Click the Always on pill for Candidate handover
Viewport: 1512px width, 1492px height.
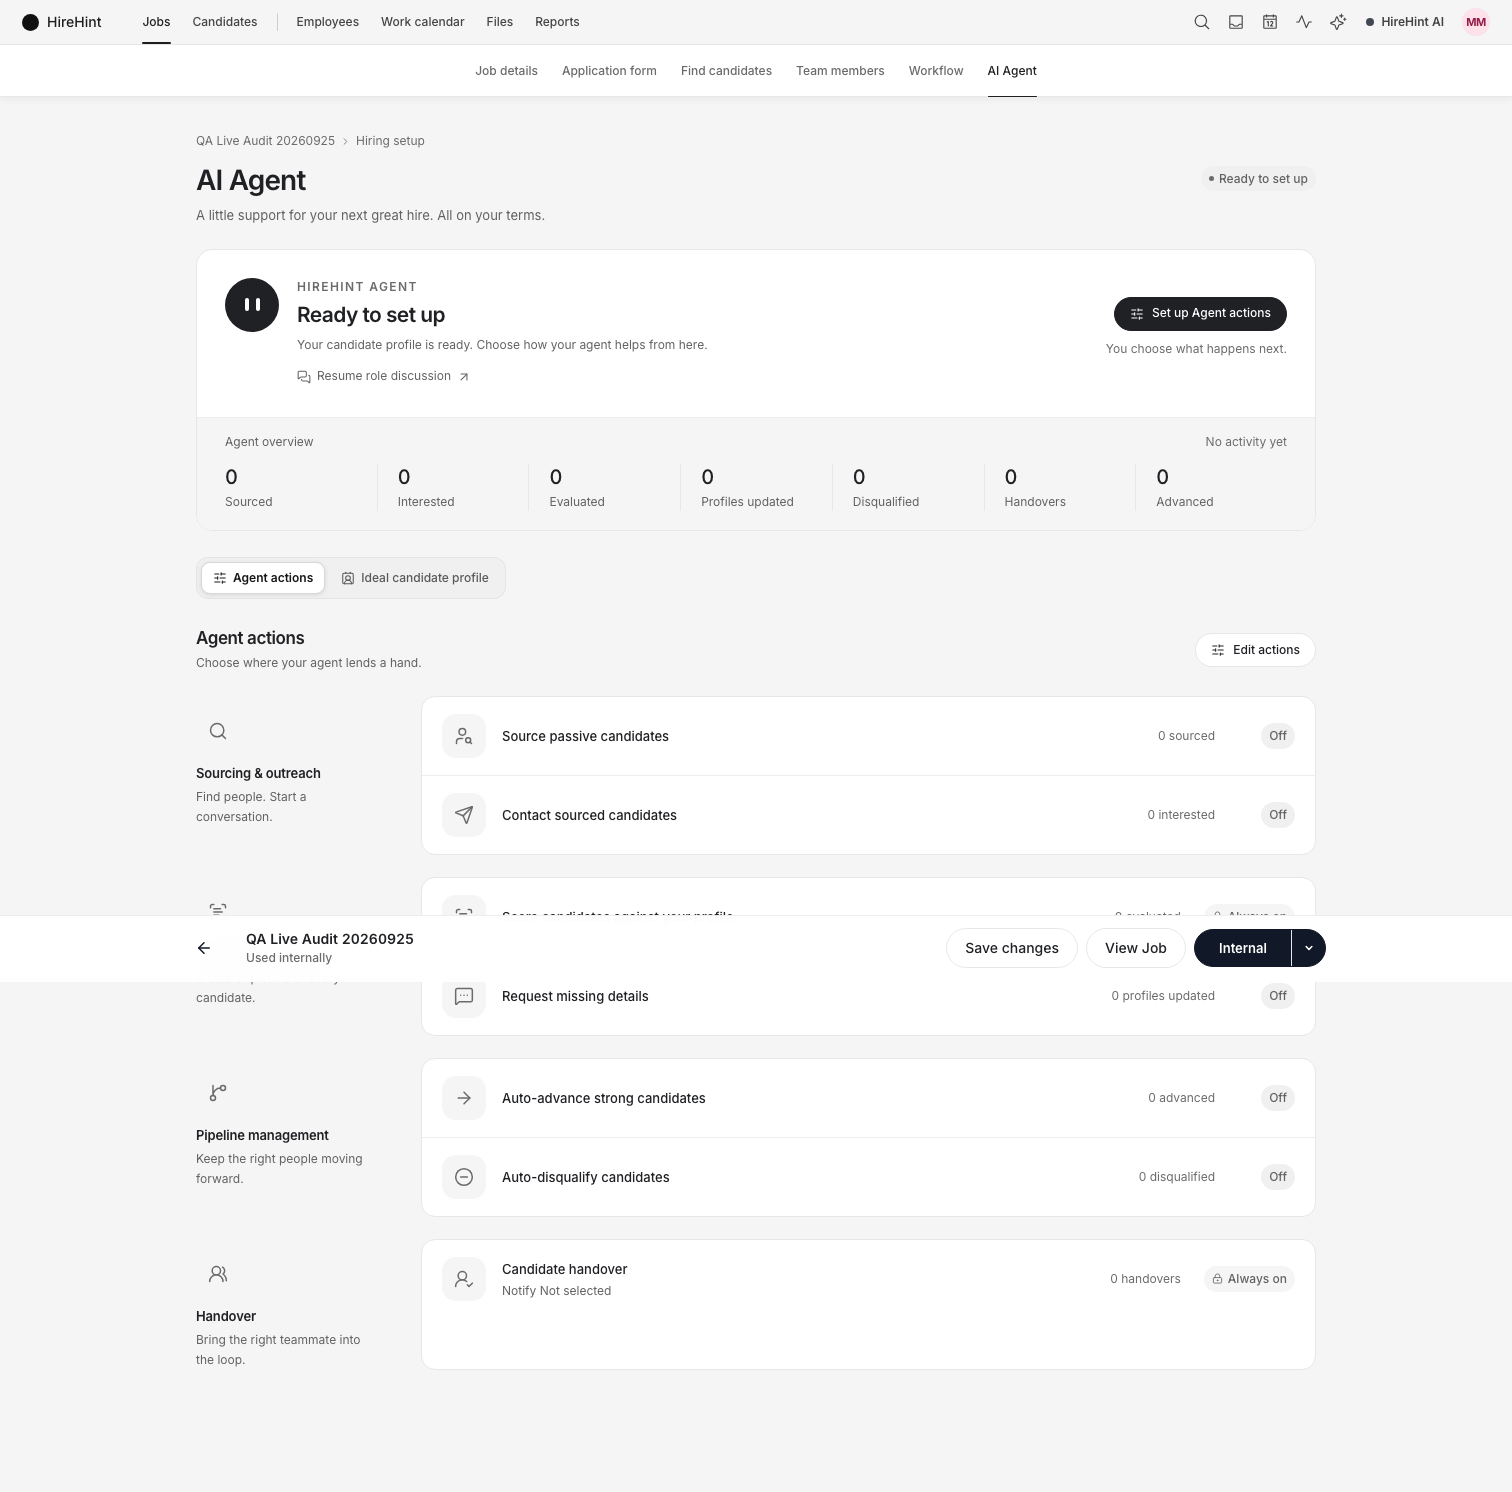click(x=1249, y=1279)
